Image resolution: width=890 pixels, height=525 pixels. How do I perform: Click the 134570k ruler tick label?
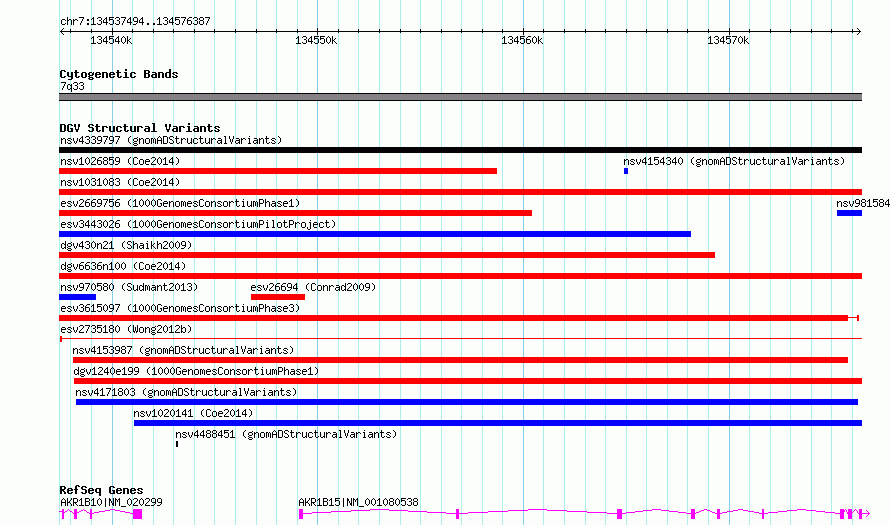(728, 40)
